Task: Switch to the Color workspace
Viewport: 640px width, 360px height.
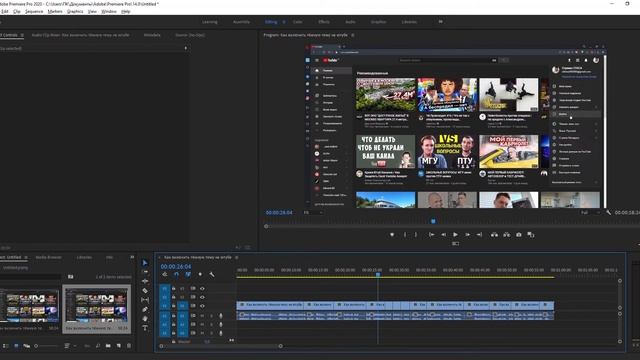Action: coord(298,22)
